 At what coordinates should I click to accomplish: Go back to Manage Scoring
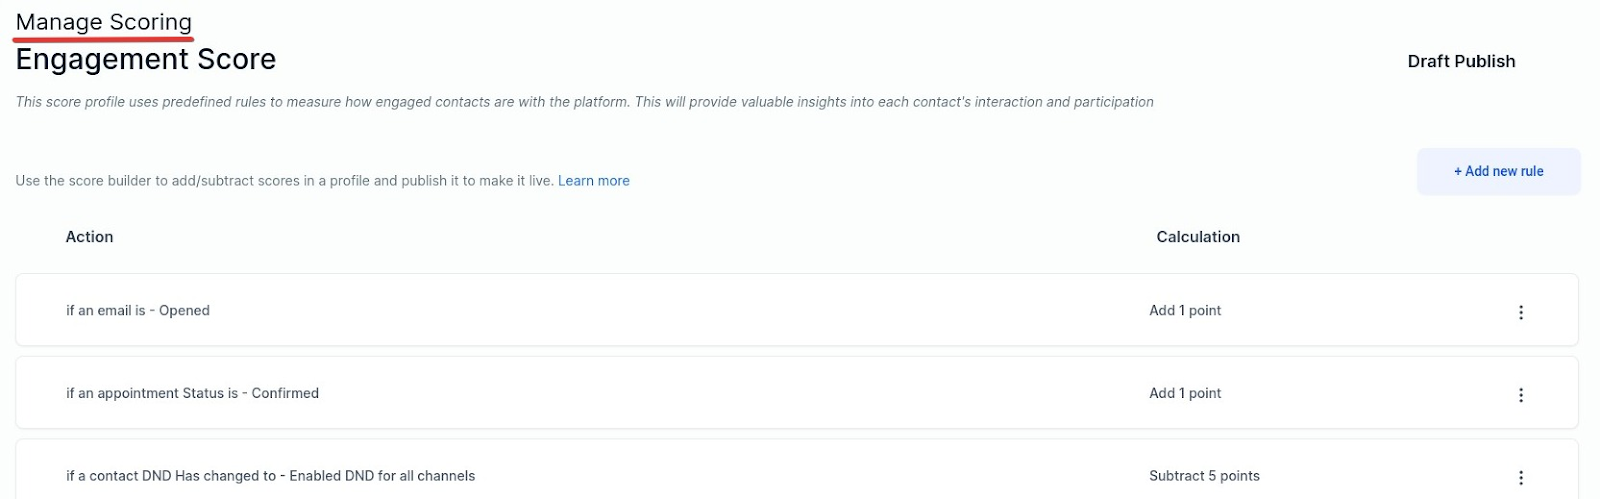click(x=103, y=22)
